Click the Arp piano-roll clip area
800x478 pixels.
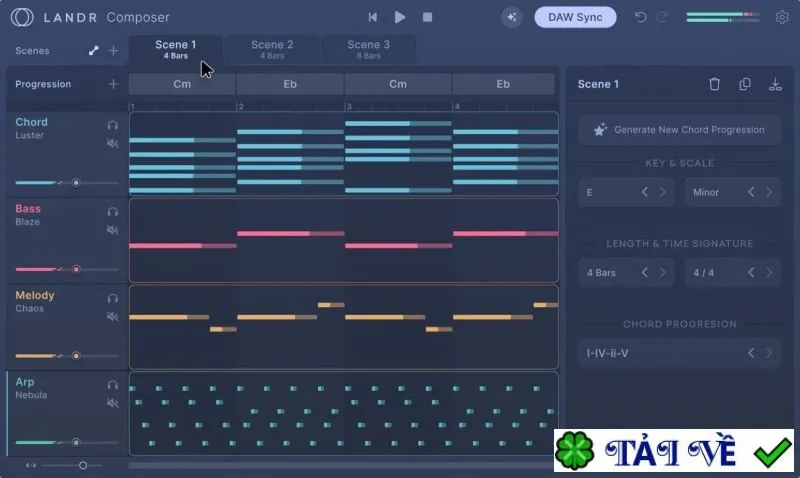344,414
